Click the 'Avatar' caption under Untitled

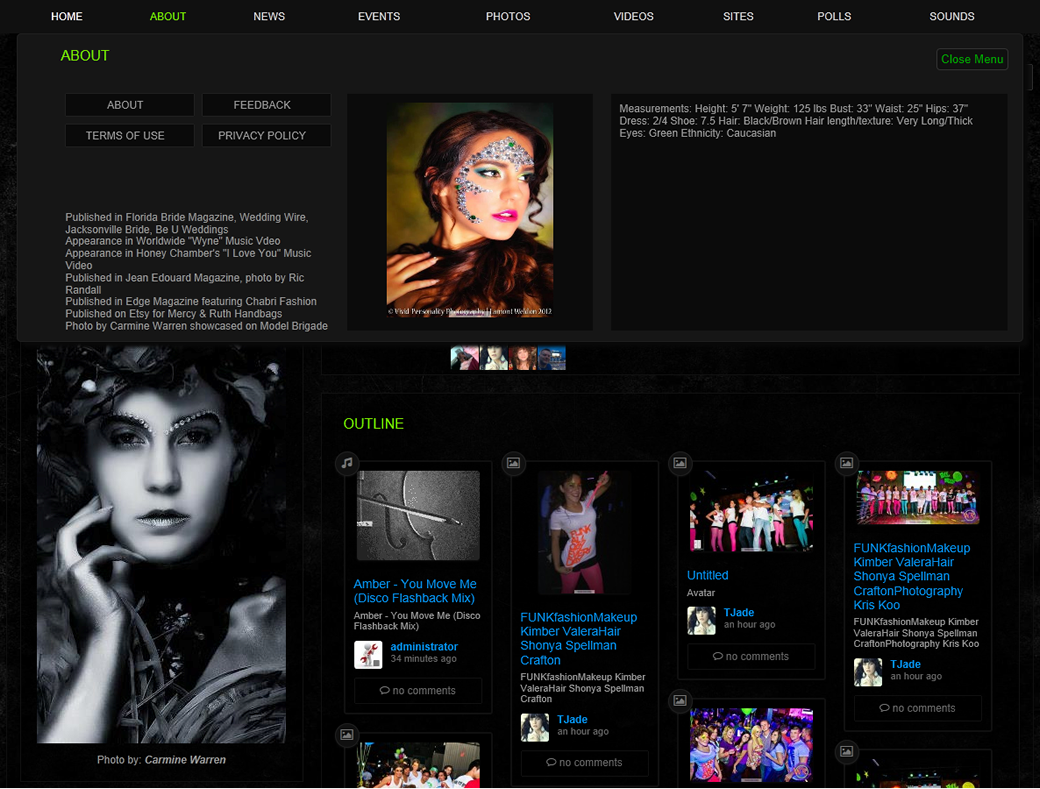coord(701,593)
